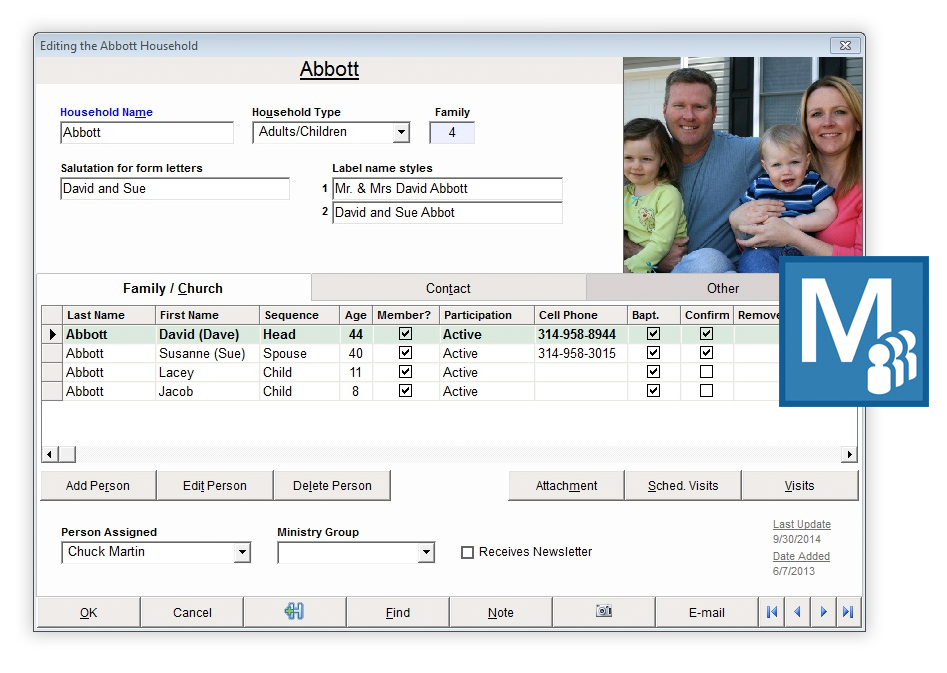Click inside the Salutation for form letters field
The height and width of the screenshot is (673, 947).
(174, 187)
